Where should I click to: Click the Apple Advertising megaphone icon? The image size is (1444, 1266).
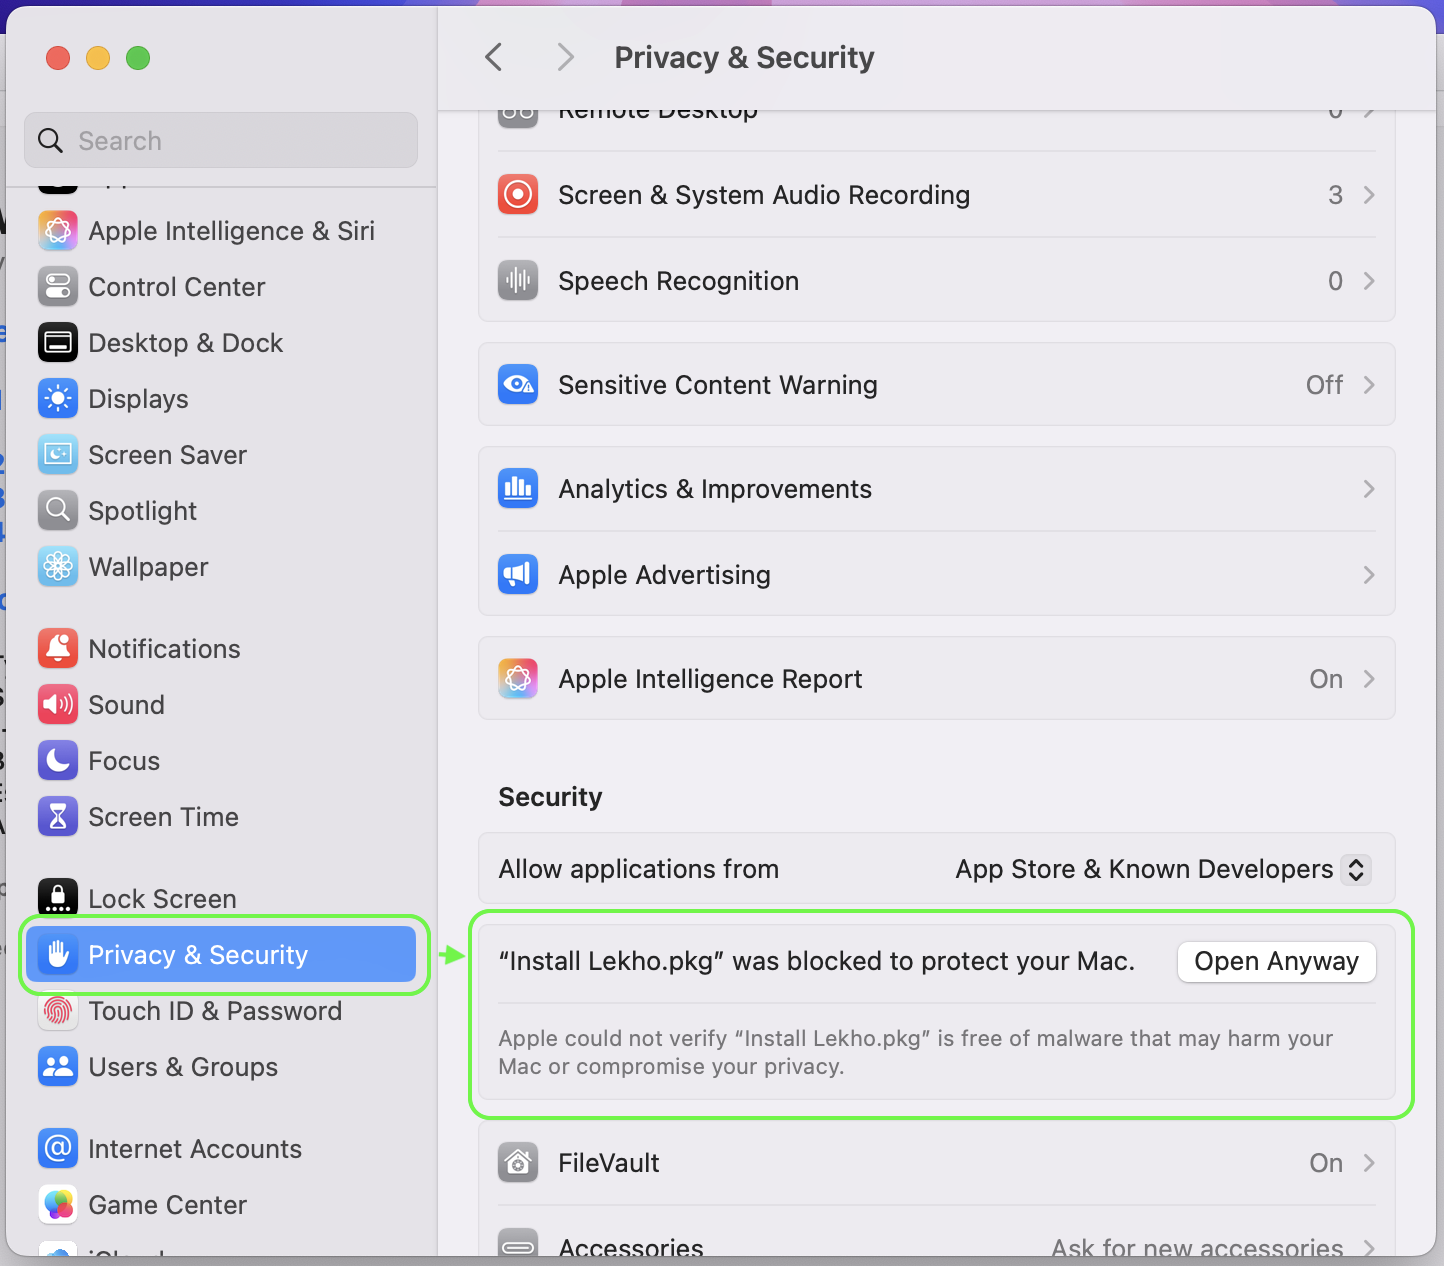[518, 575]
